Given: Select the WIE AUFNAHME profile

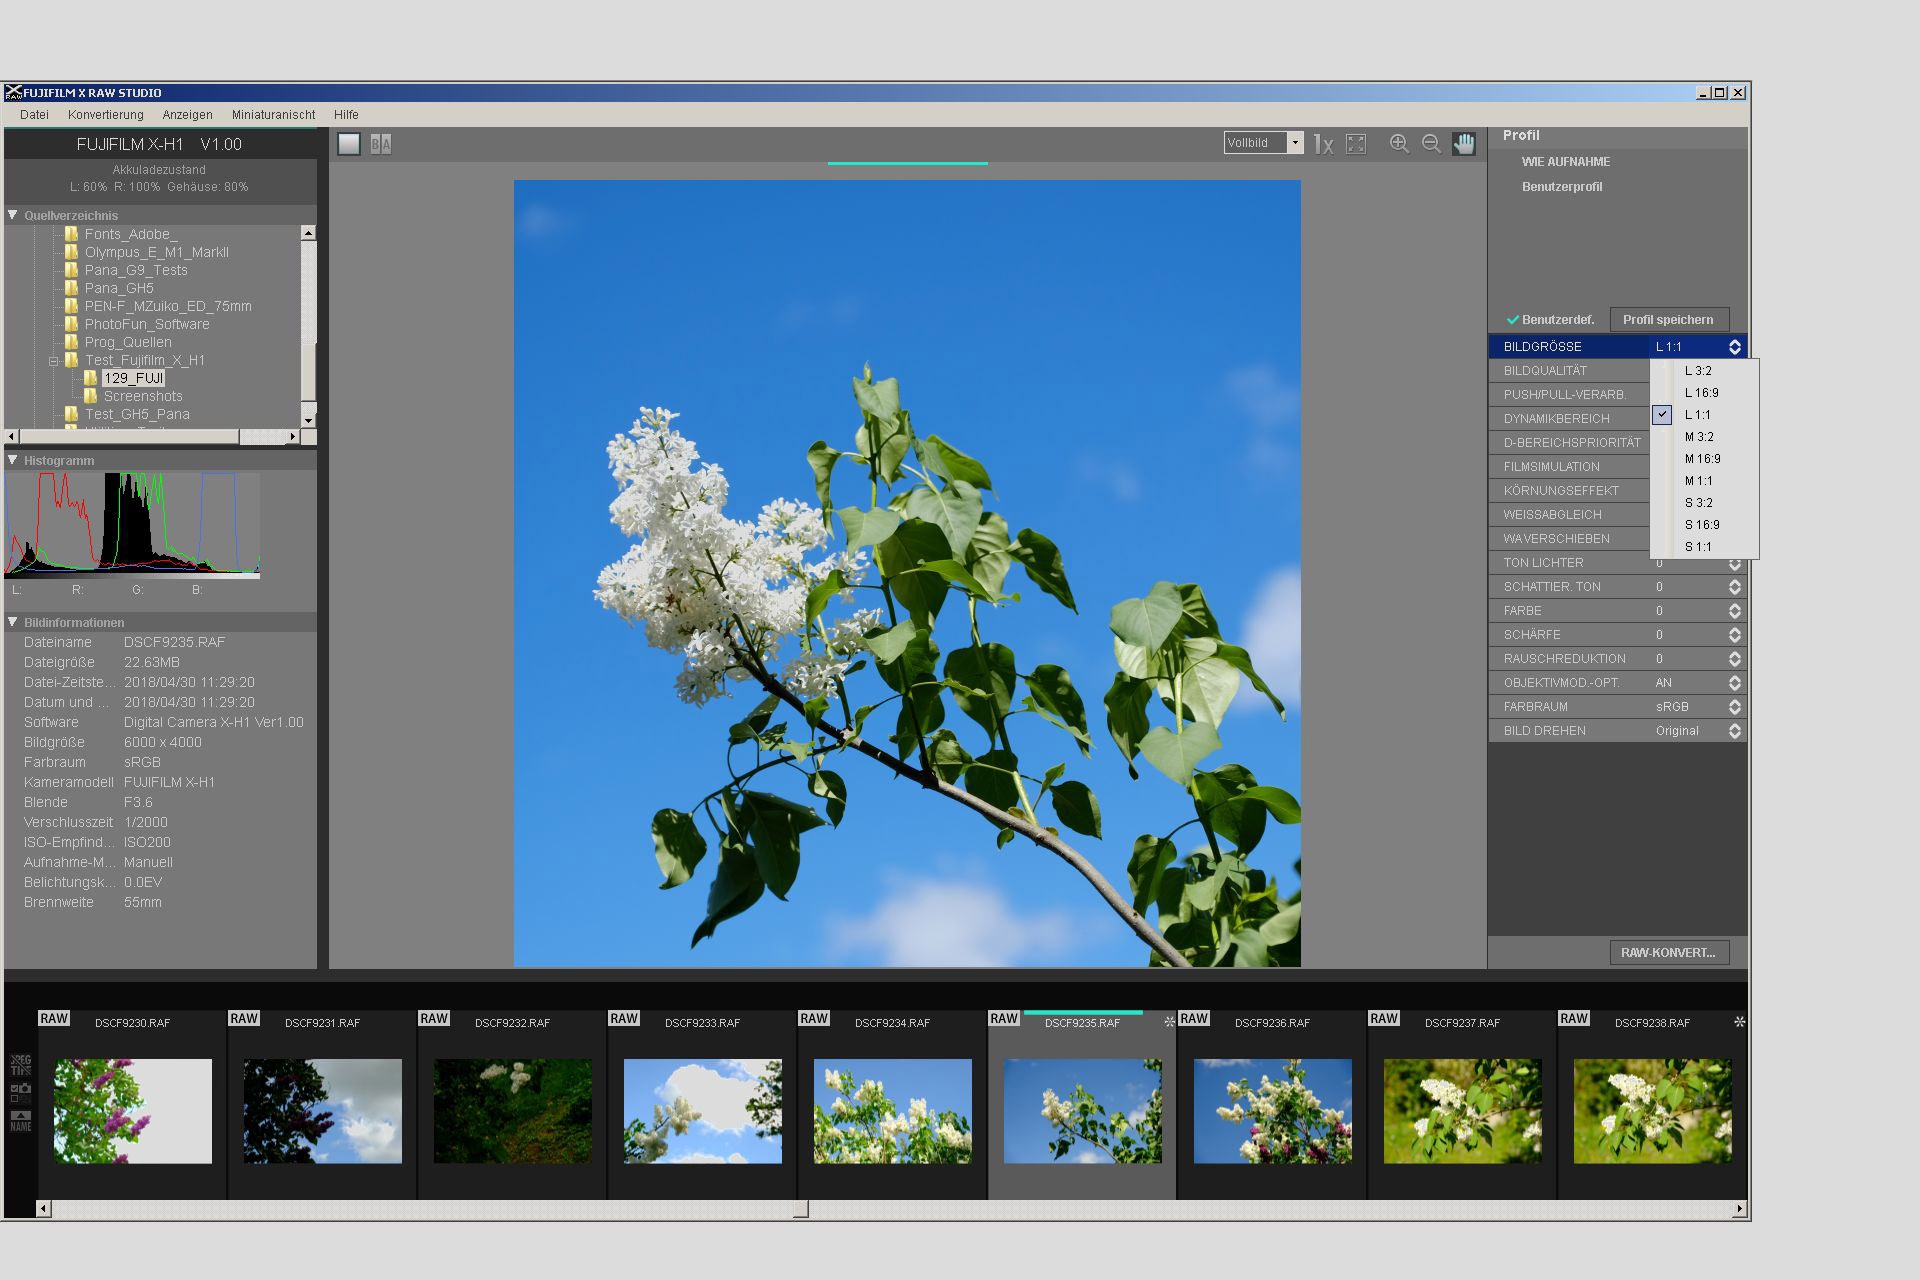Looking at the screenshot, I should pyautogui.click(x=1566, y=162).
